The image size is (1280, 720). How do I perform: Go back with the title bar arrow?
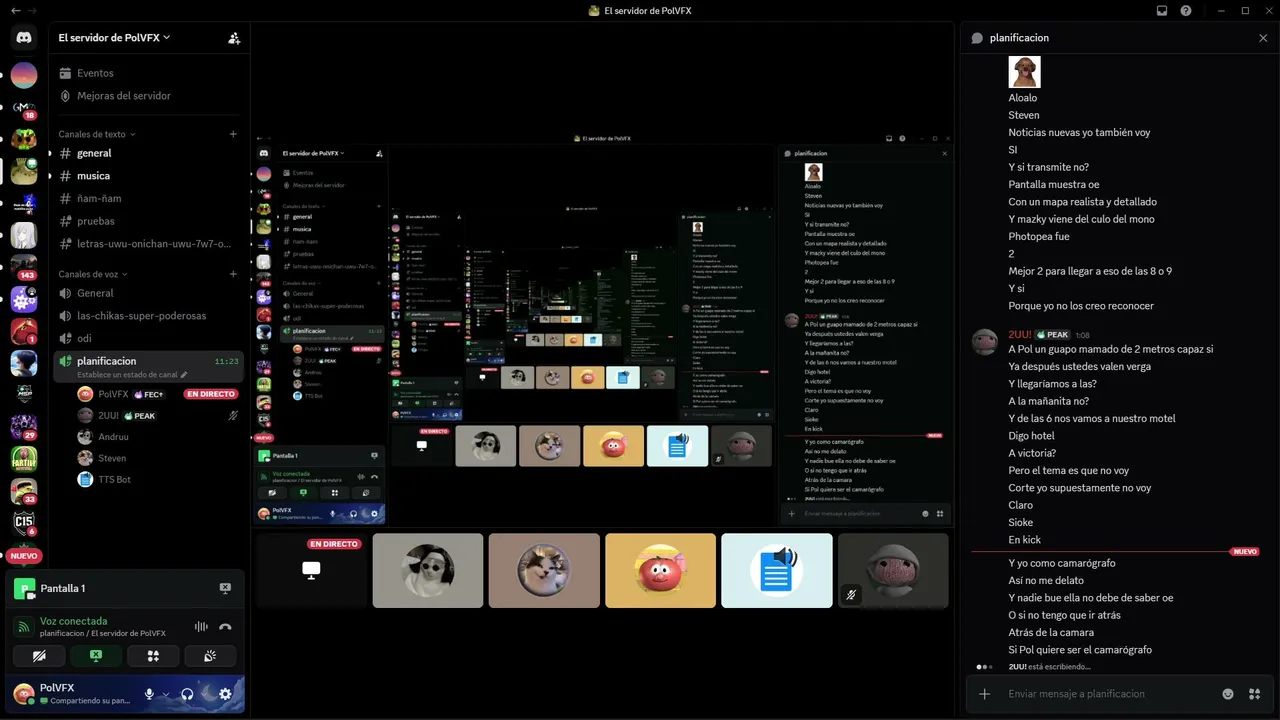point(14,11)
